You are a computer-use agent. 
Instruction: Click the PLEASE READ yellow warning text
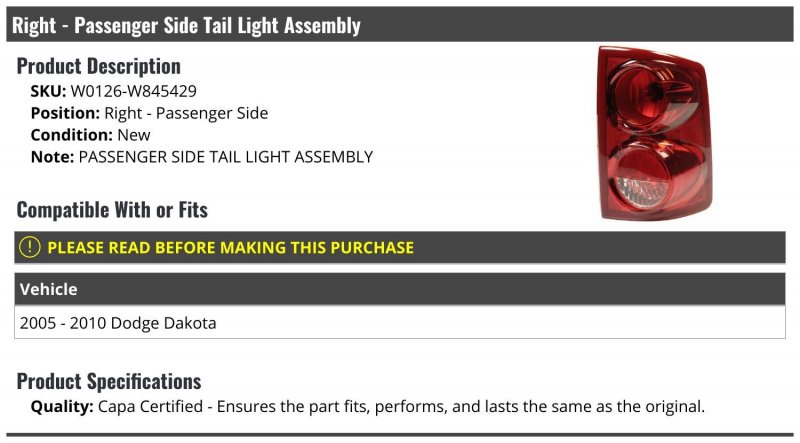pyautogui.click(x=230, y=248)
